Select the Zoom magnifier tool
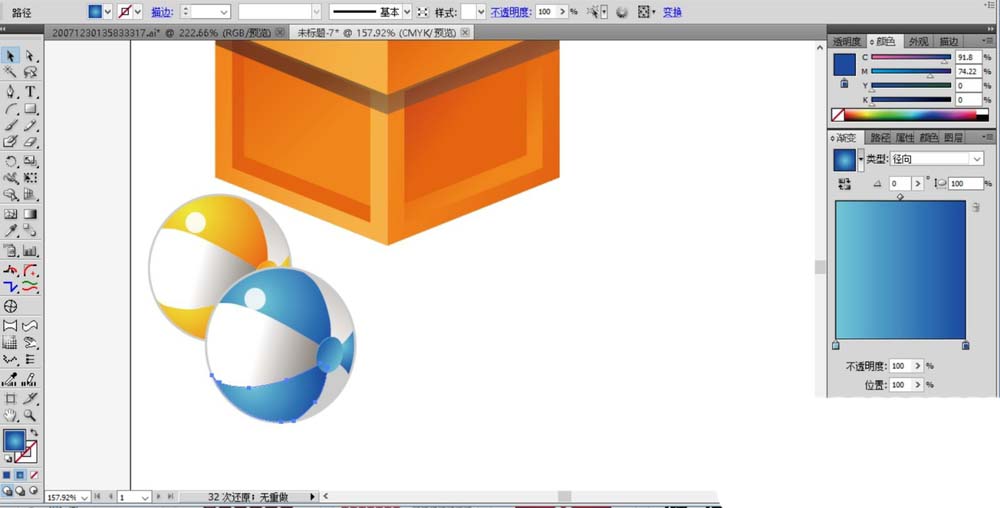 [30, 416]
